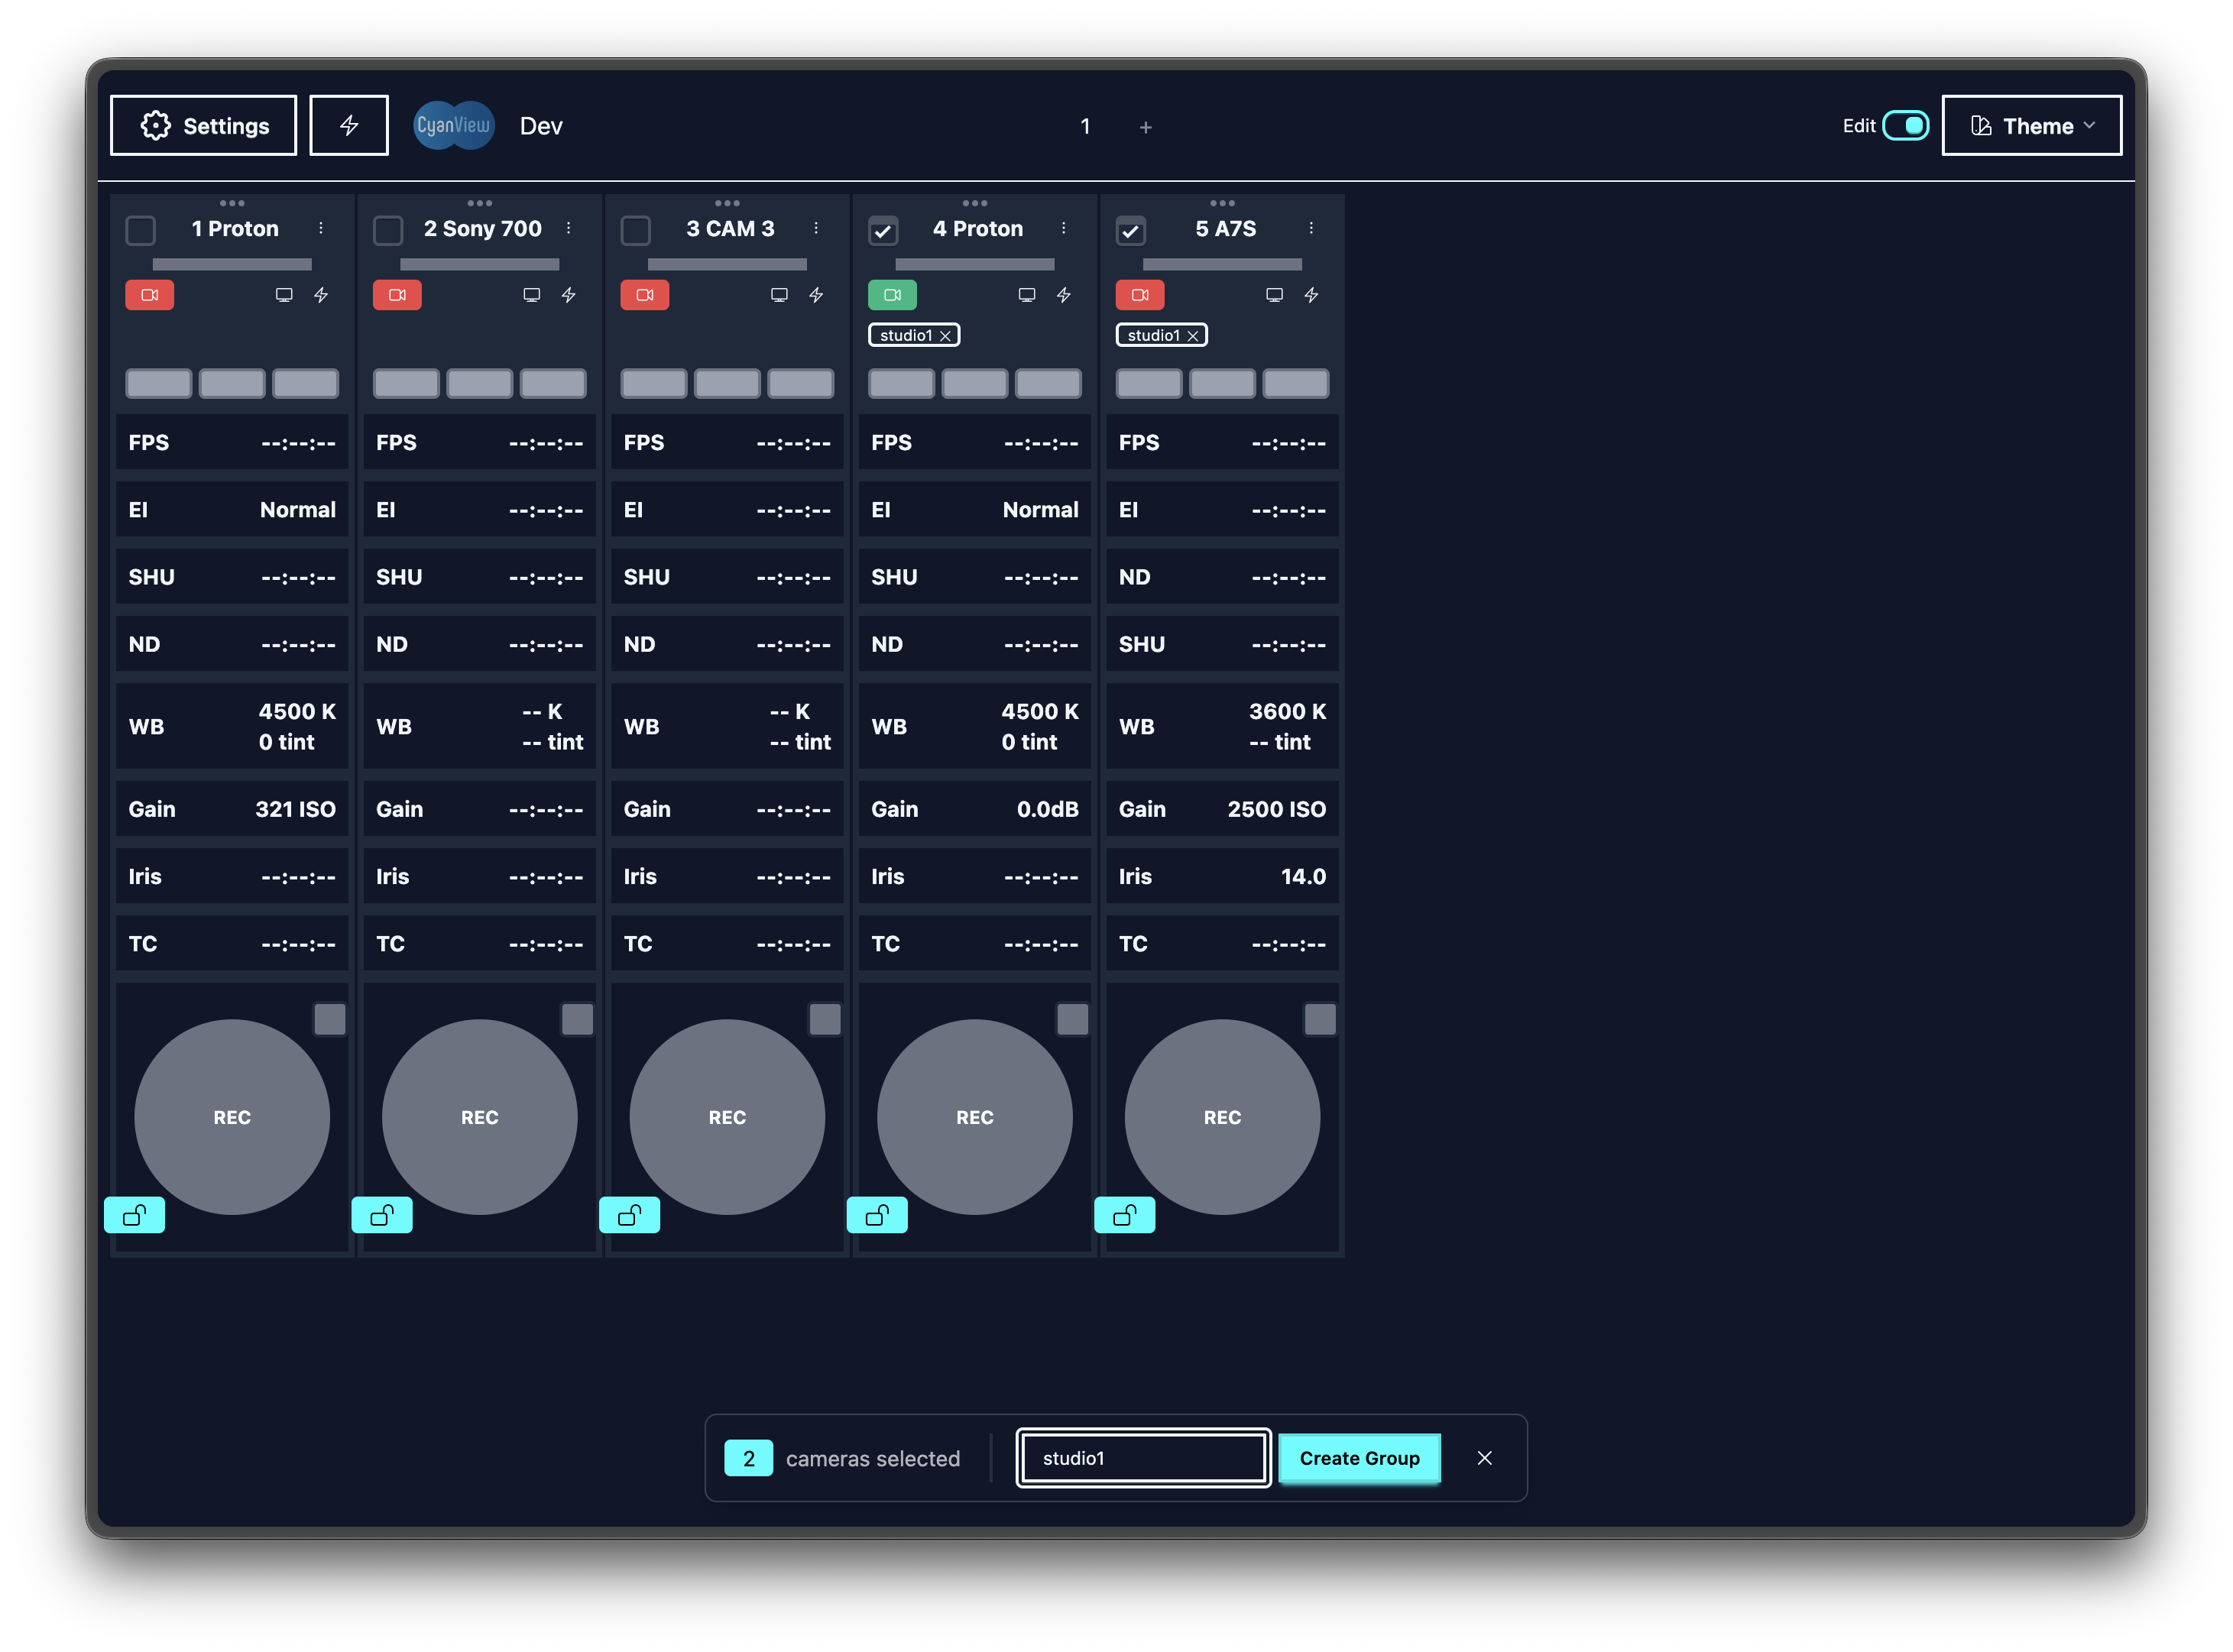Click the studio1 group name field

(x=1143, y=1458)
